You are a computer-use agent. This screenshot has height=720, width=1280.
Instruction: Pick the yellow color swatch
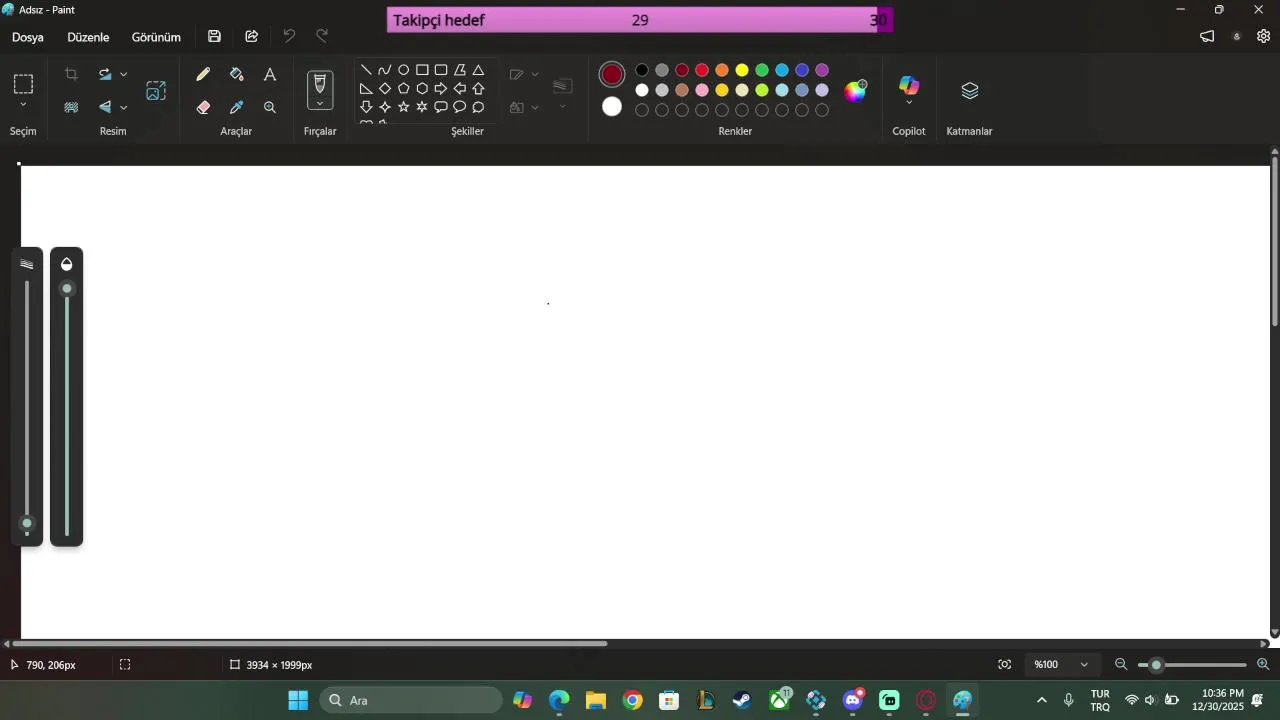pyautogui.click(x=742, y=70)
